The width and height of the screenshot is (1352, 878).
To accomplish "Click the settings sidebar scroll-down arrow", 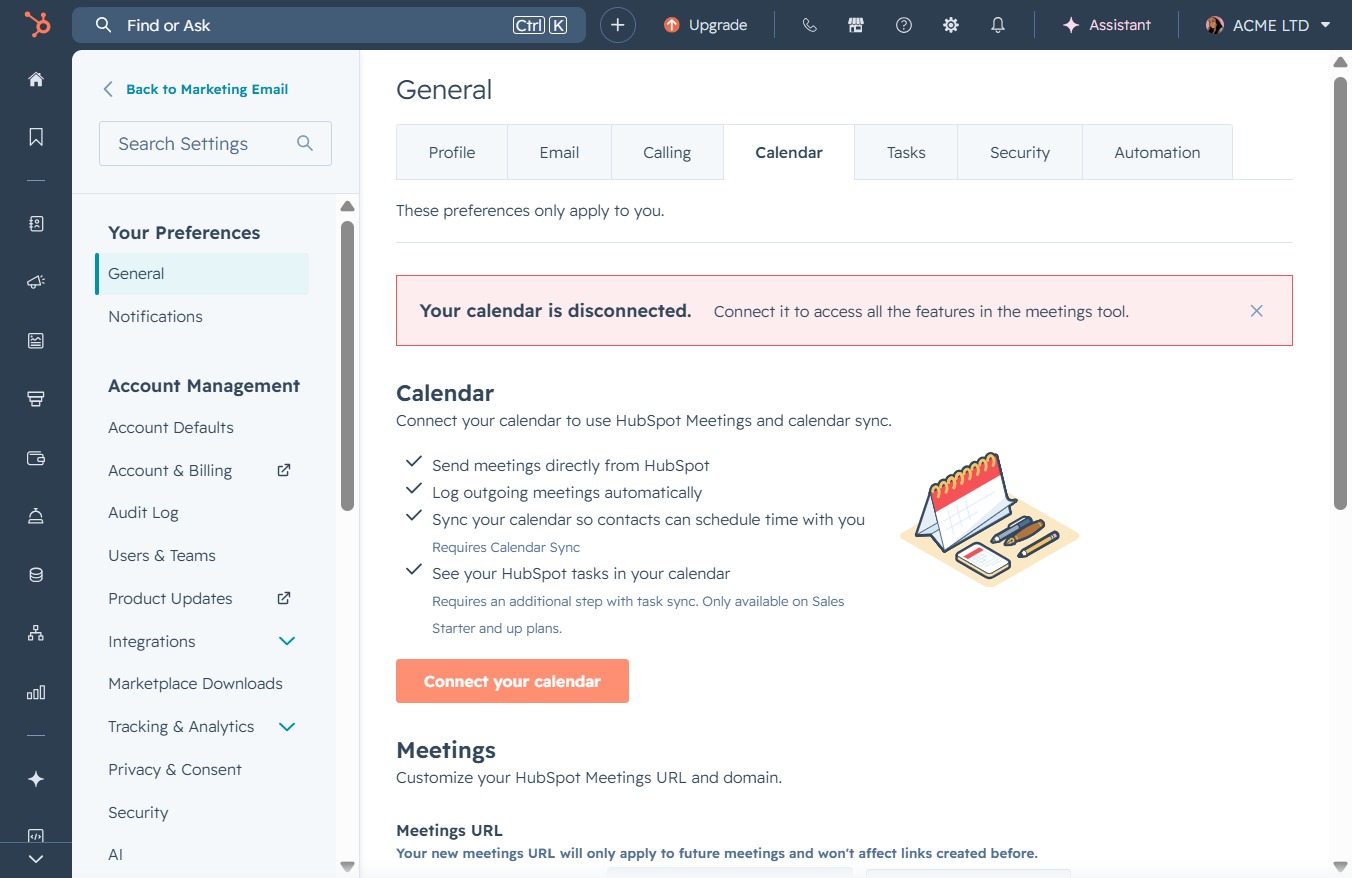I will [347, 866].
